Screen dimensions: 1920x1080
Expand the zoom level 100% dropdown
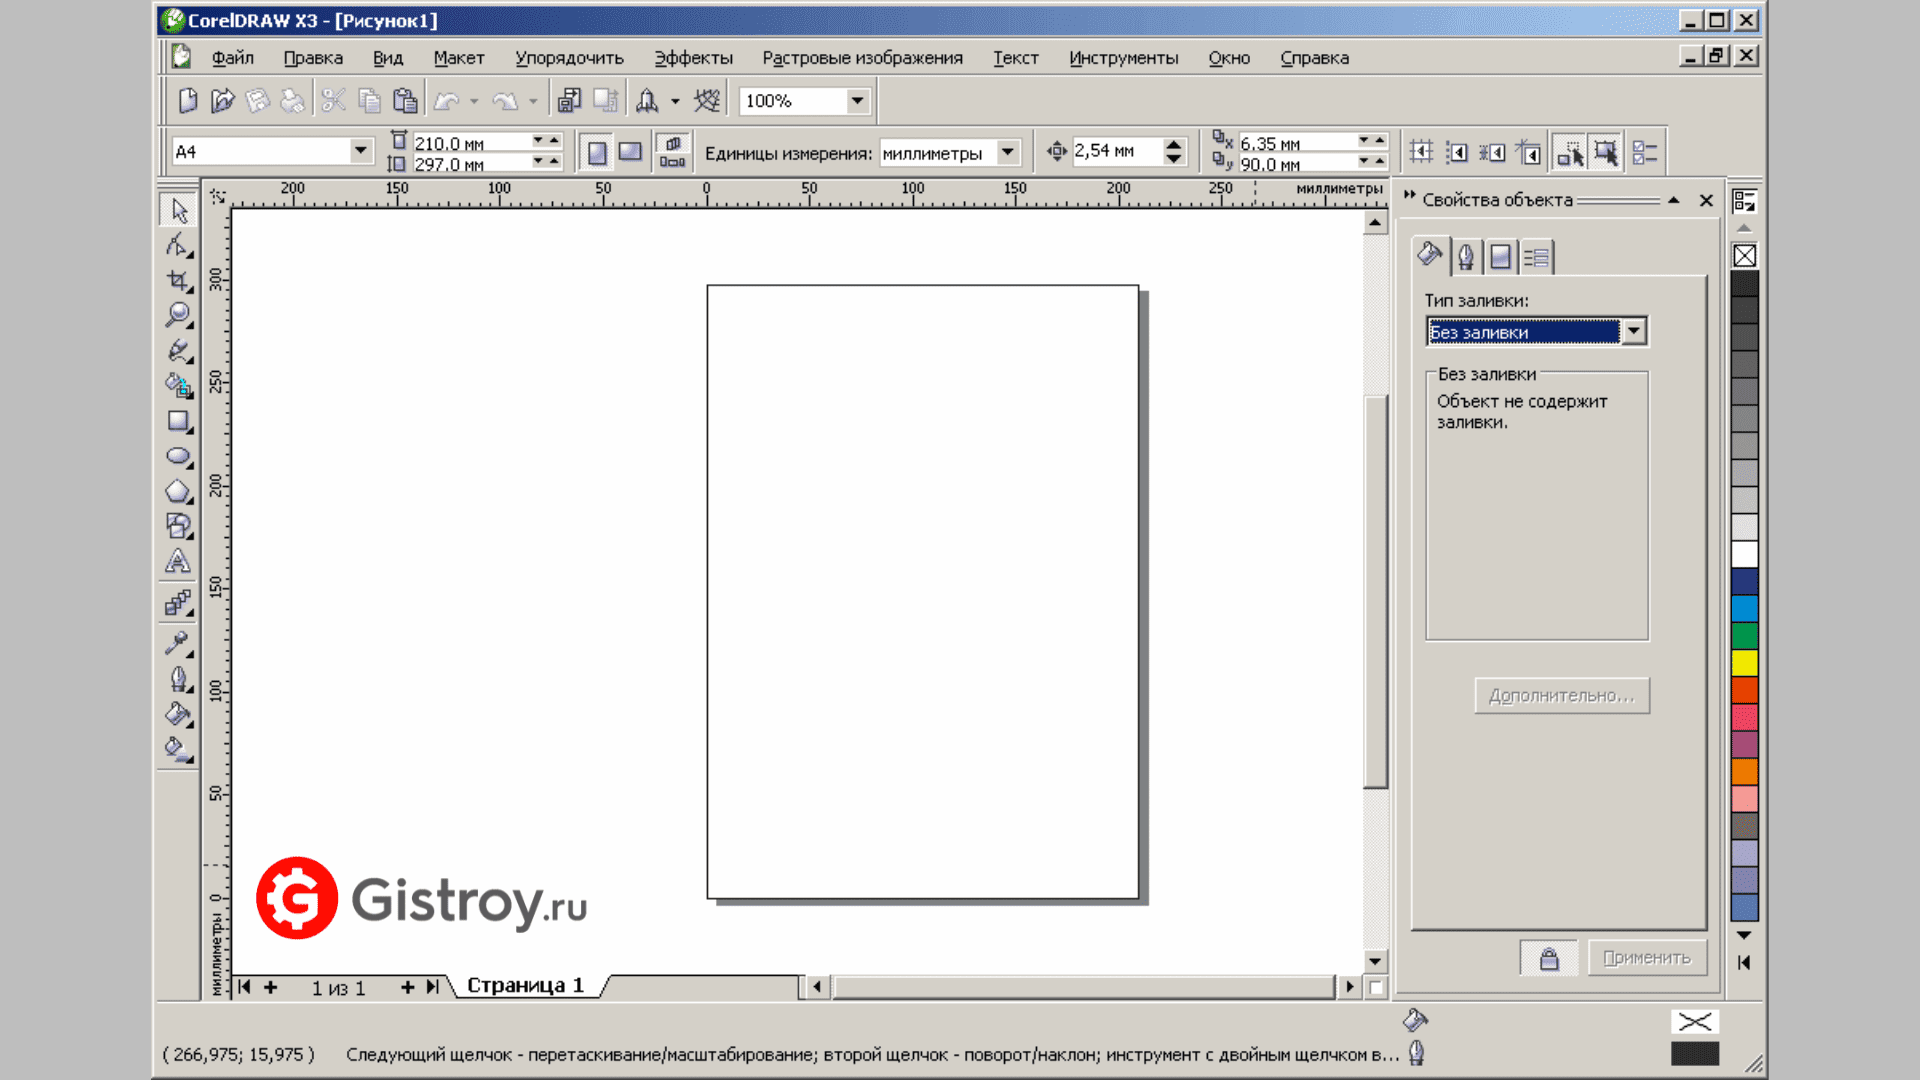857,101
